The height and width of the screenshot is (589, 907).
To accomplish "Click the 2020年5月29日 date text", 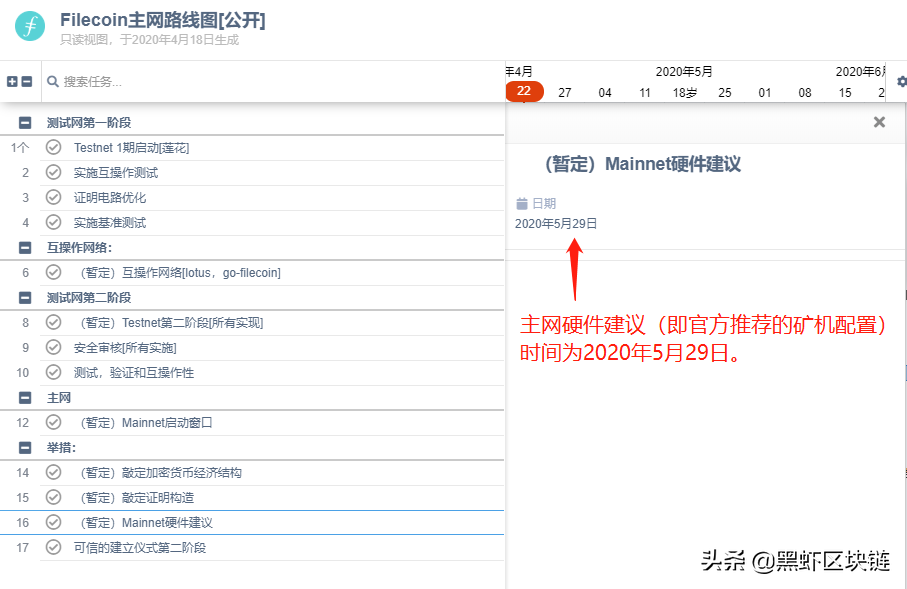I will click(554, 224).
